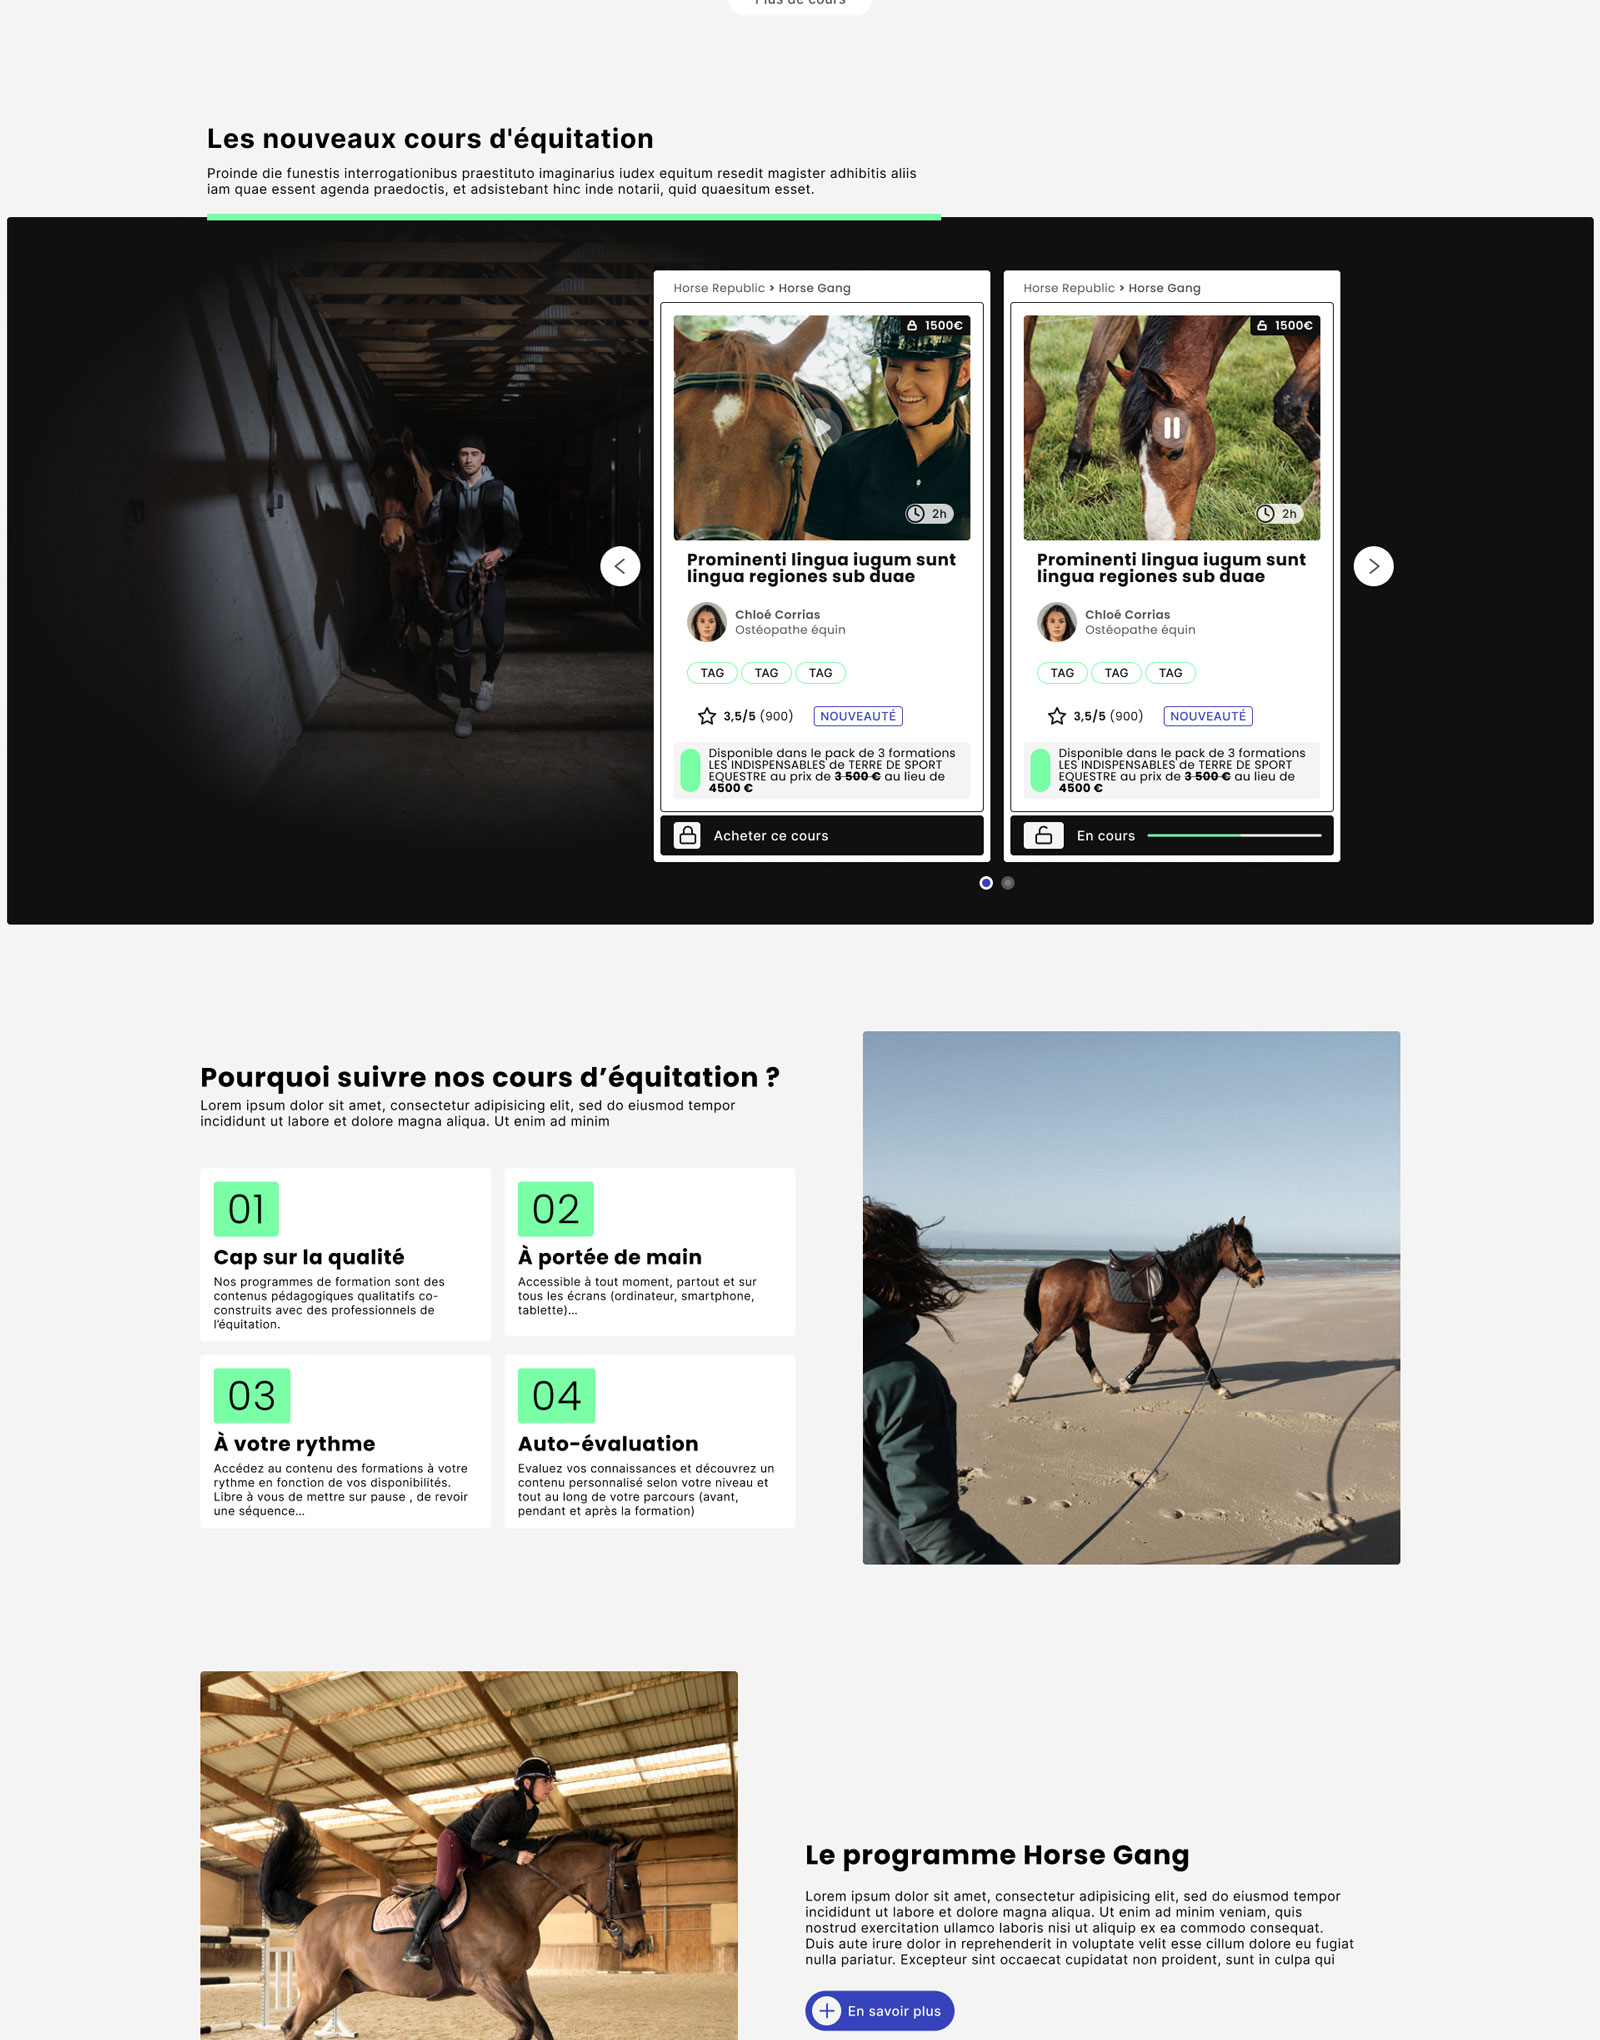The width and height of the screenshot is (1600, 2040).
Task: Click the star rating icon on first card
Action: pos(707,716)
